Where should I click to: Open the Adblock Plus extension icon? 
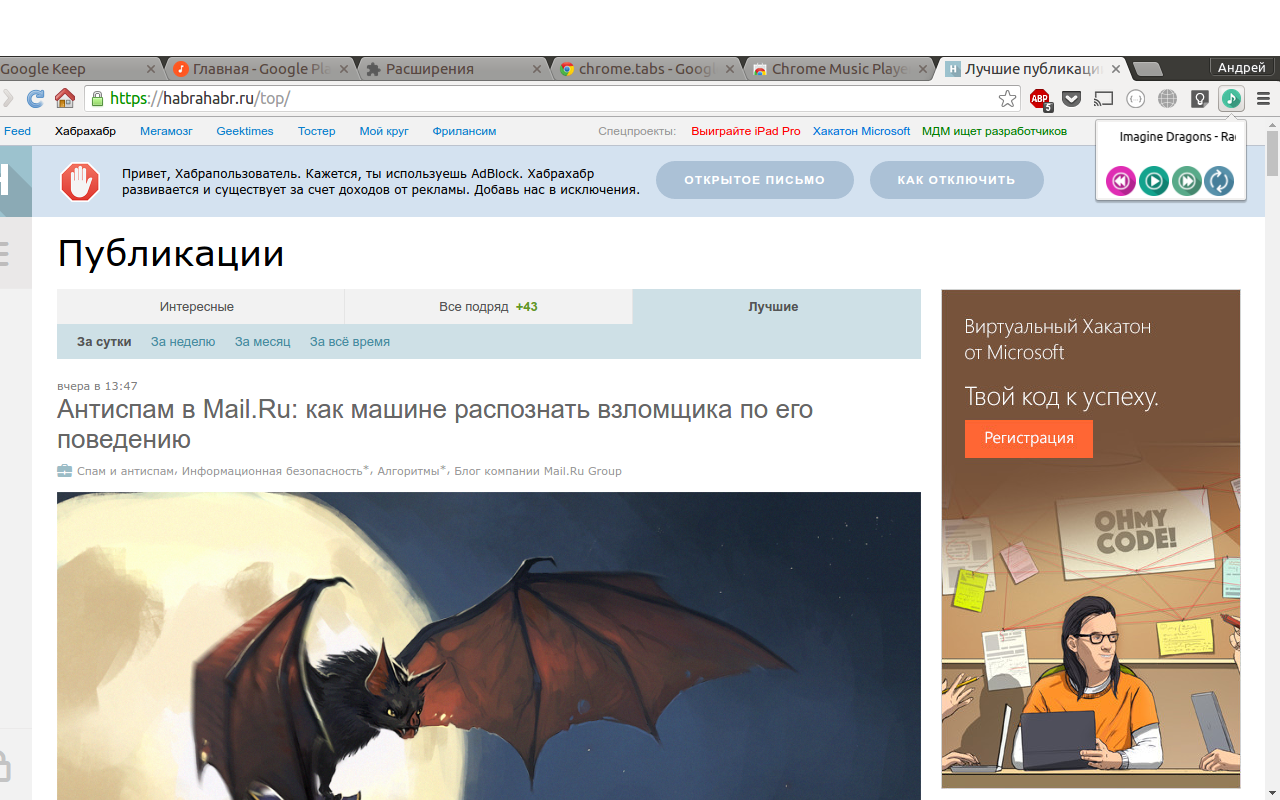point(1040,99)
